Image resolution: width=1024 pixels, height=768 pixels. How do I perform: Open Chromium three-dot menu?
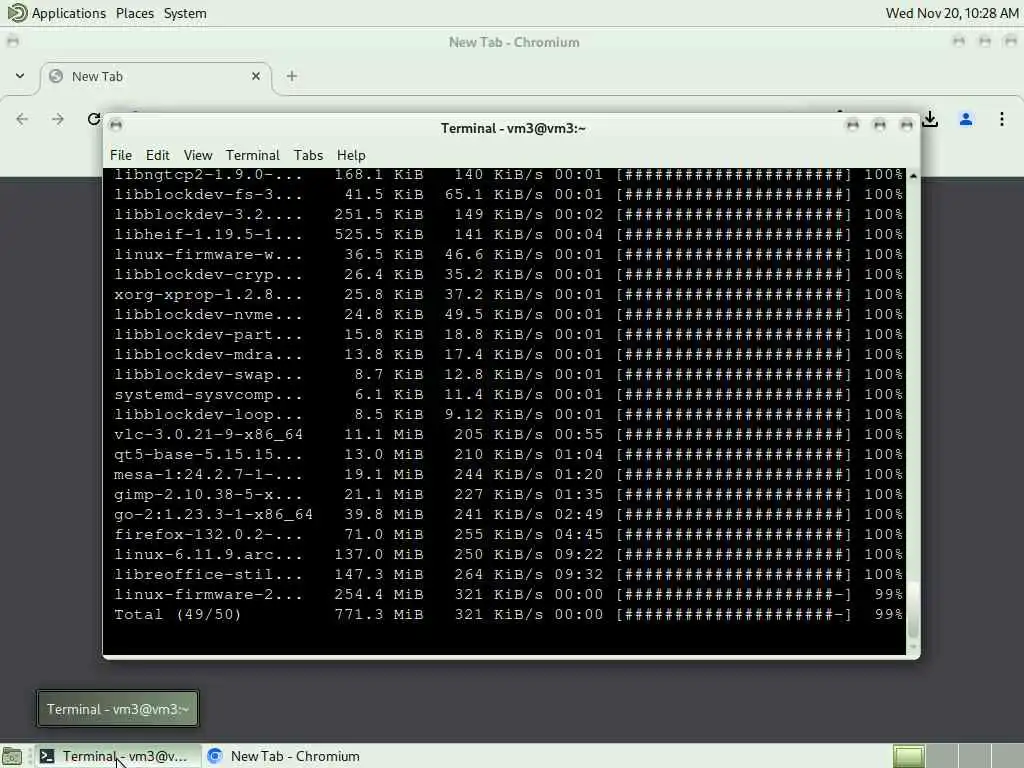[x=1002, y=119]
